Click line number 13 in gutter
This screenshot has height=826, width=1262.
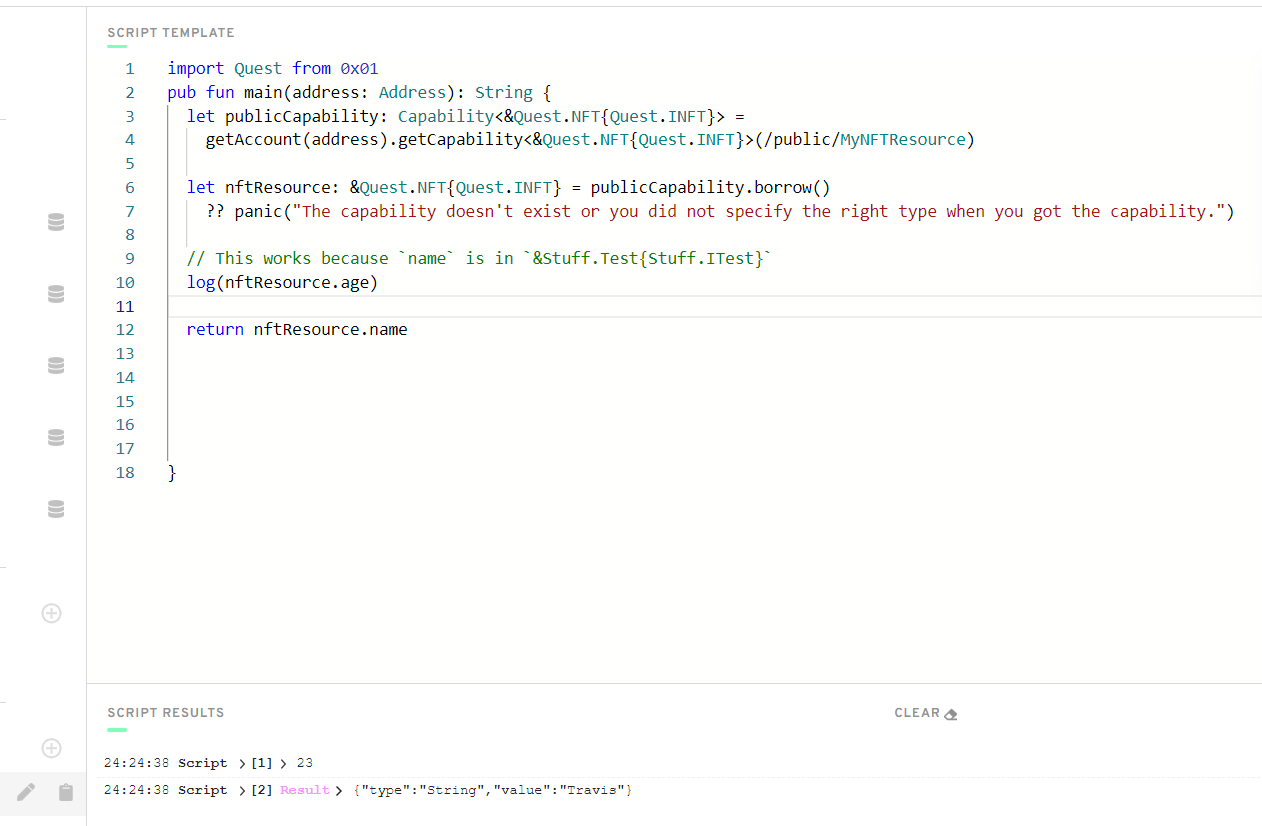tap(125, 354)
